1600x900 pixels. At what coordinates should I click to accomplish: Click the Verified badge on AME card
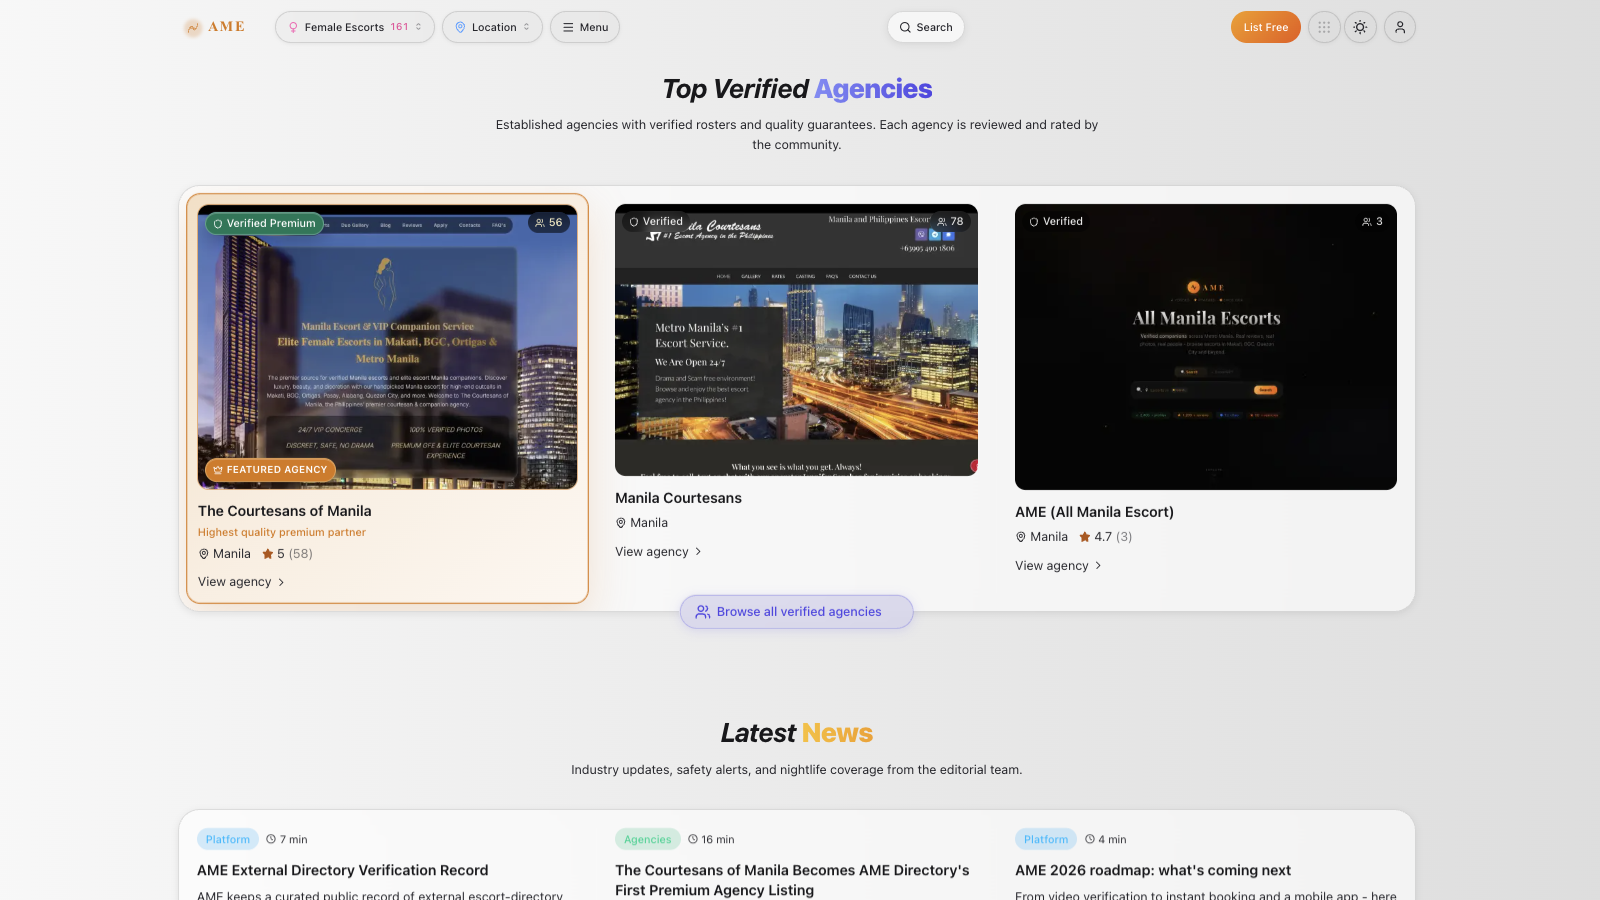[1056, 222]
